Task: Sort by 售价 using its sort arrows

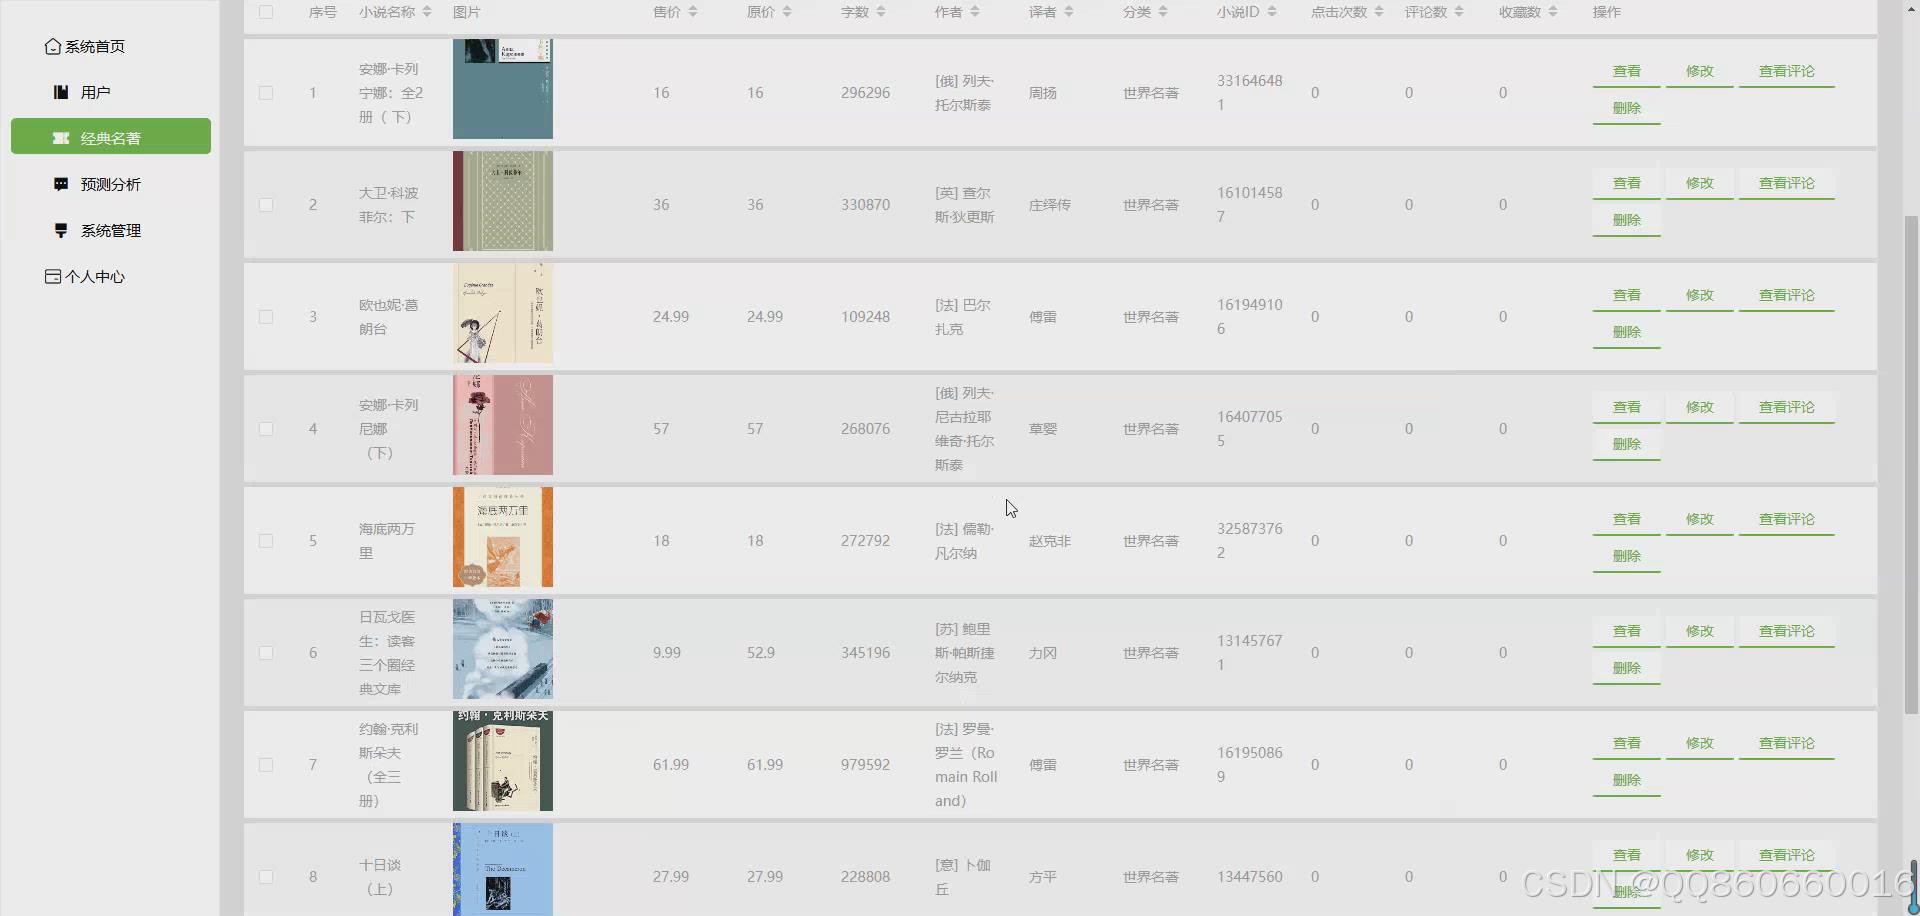Action: point(693,12)
